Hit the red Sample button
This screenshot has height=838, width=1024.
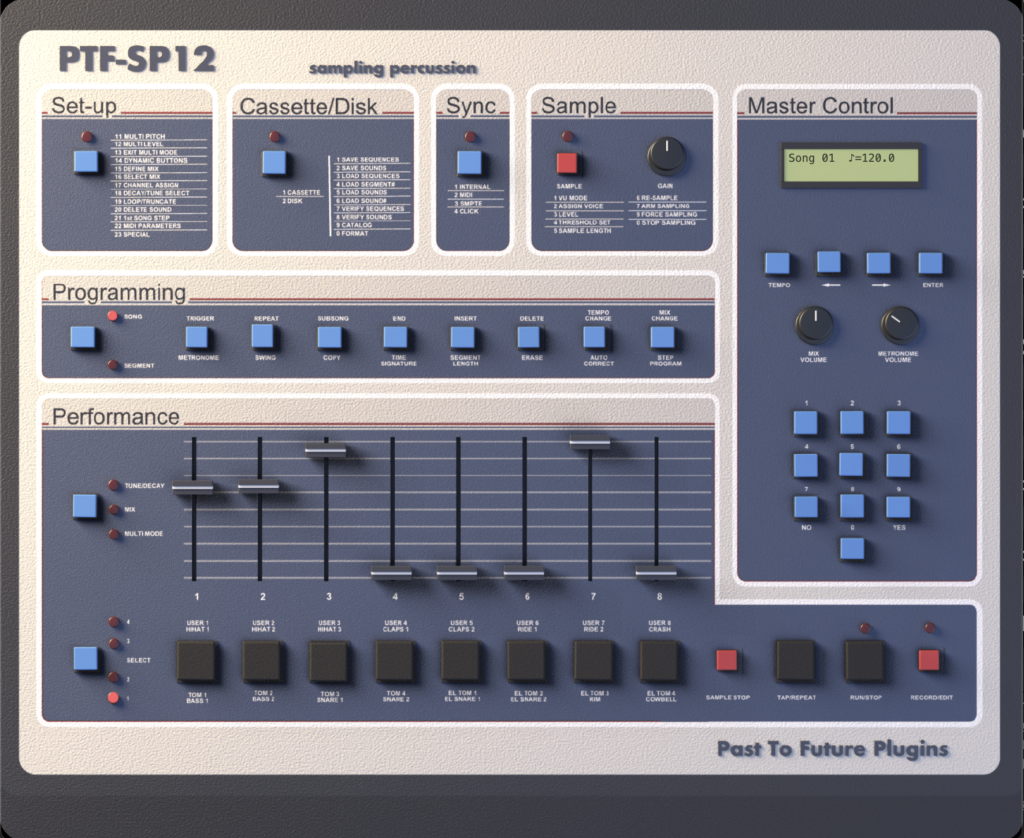(x=567, y=163)
